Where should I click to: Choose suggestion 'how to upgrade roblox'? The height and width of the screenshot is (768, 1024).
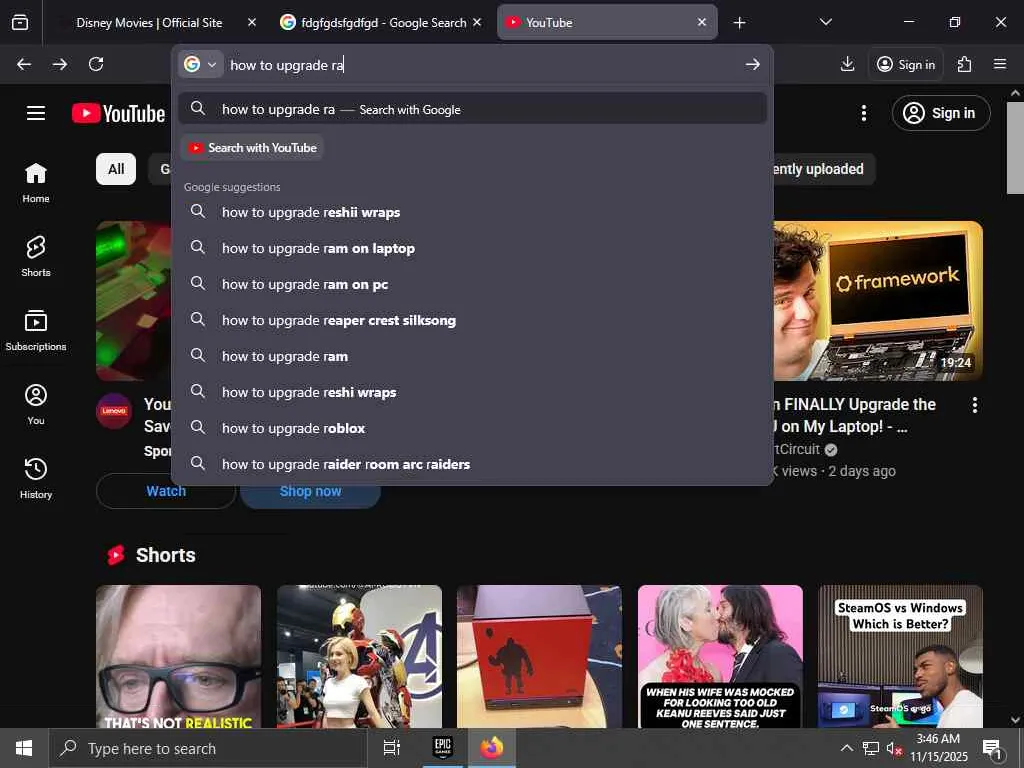(472, 428)
